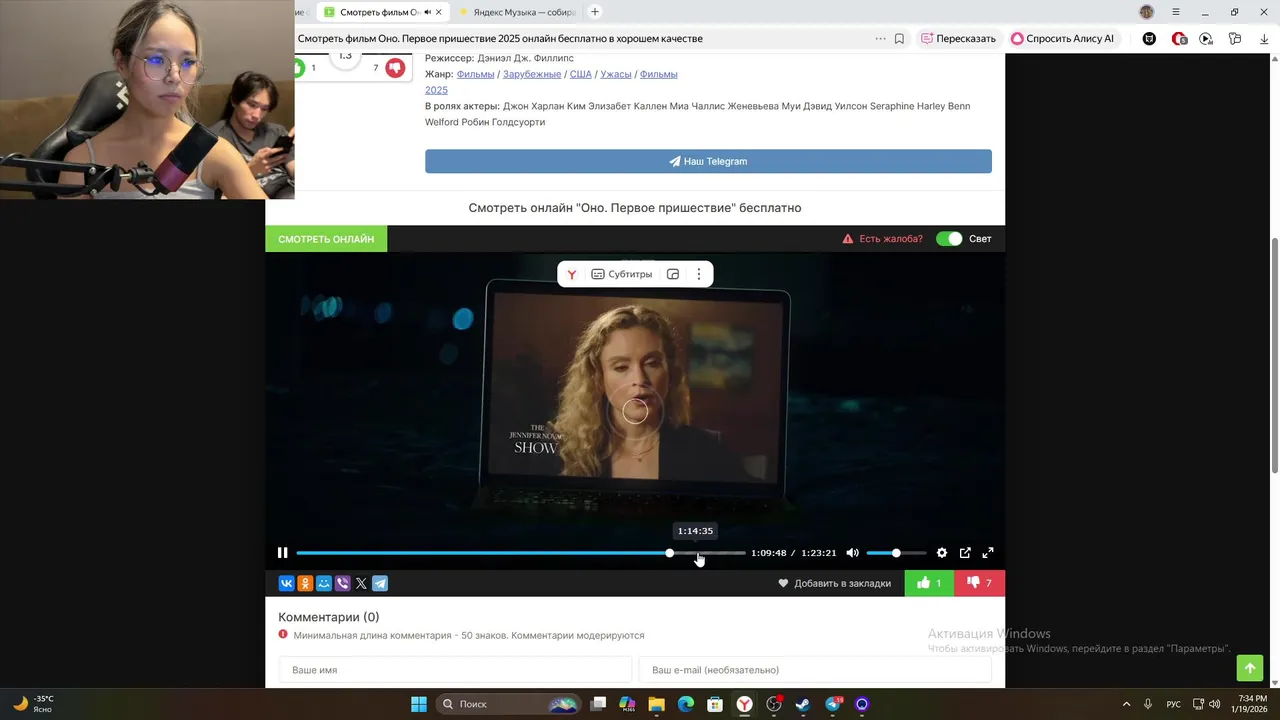
Task: Adjust the player volume slider
Action: coord(896,553)
